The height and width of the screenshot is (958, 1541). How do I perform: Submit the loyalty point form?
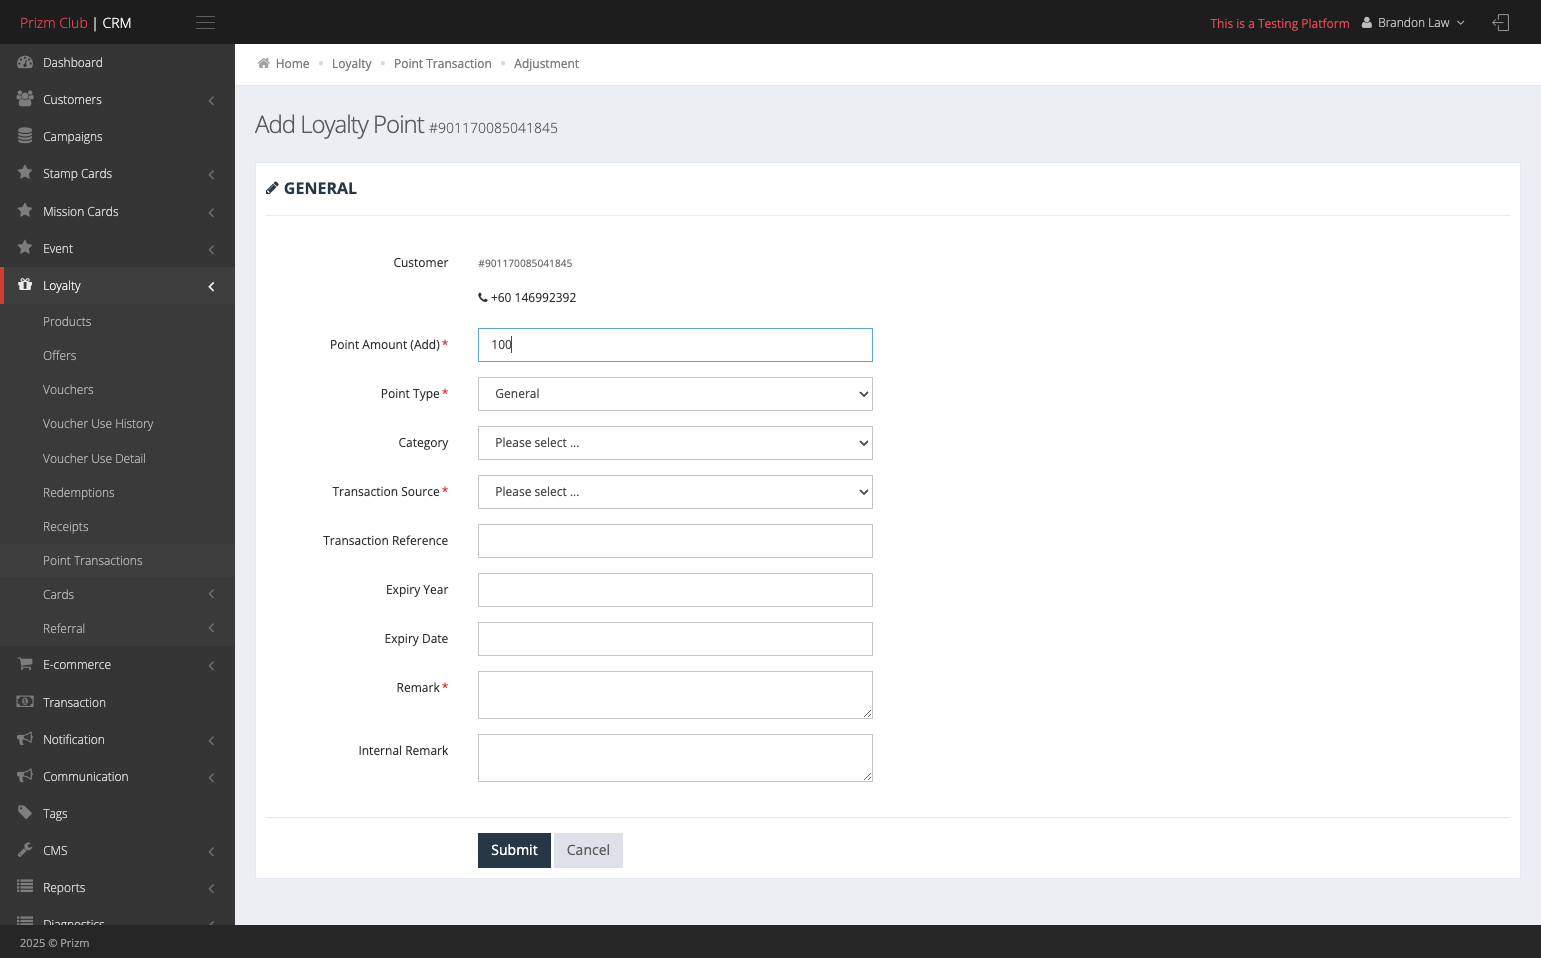coord(514,850)
